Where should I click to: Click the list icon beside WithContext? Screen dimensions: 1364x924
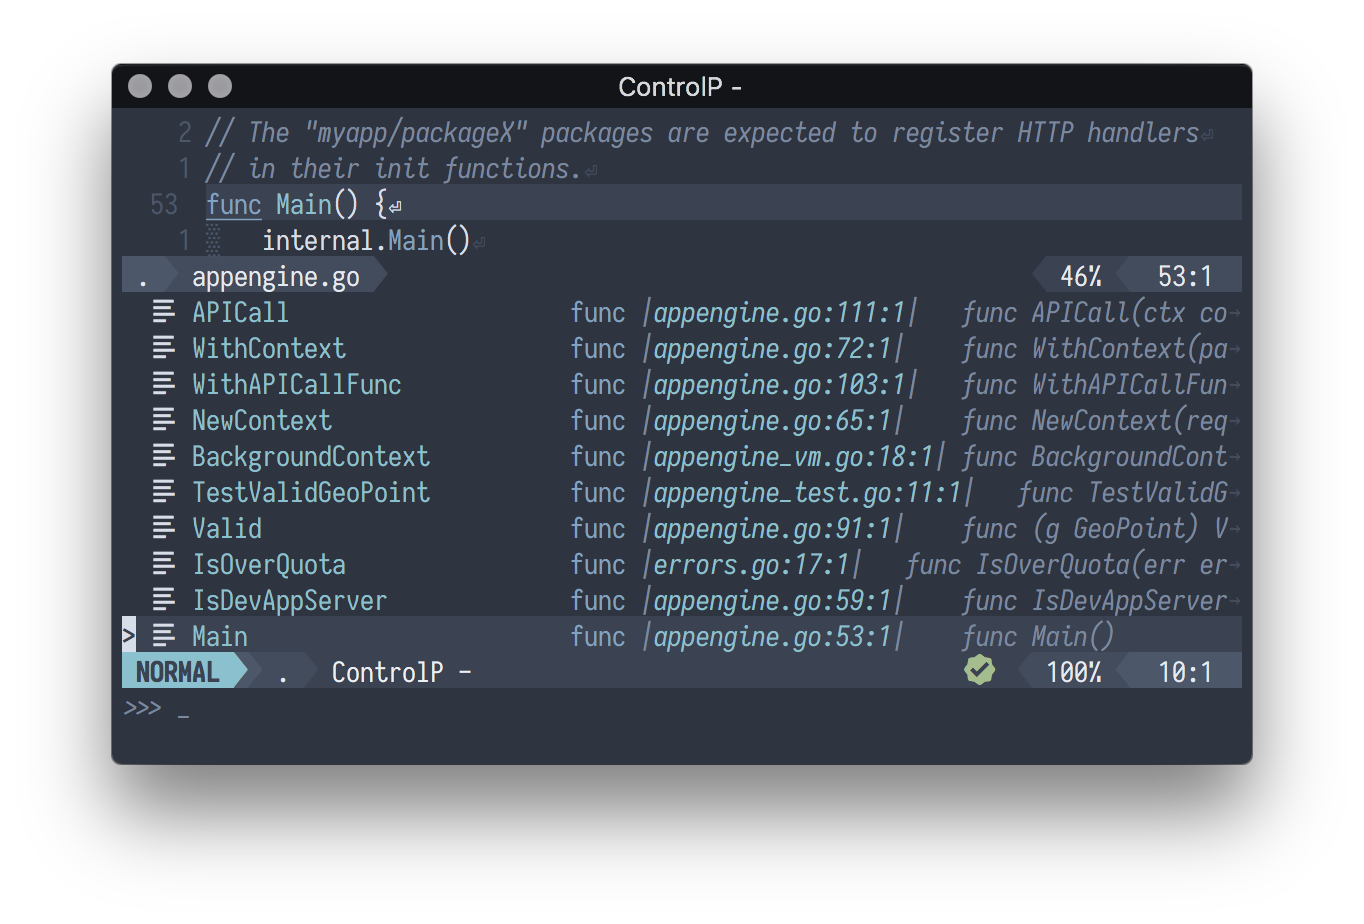164,348
